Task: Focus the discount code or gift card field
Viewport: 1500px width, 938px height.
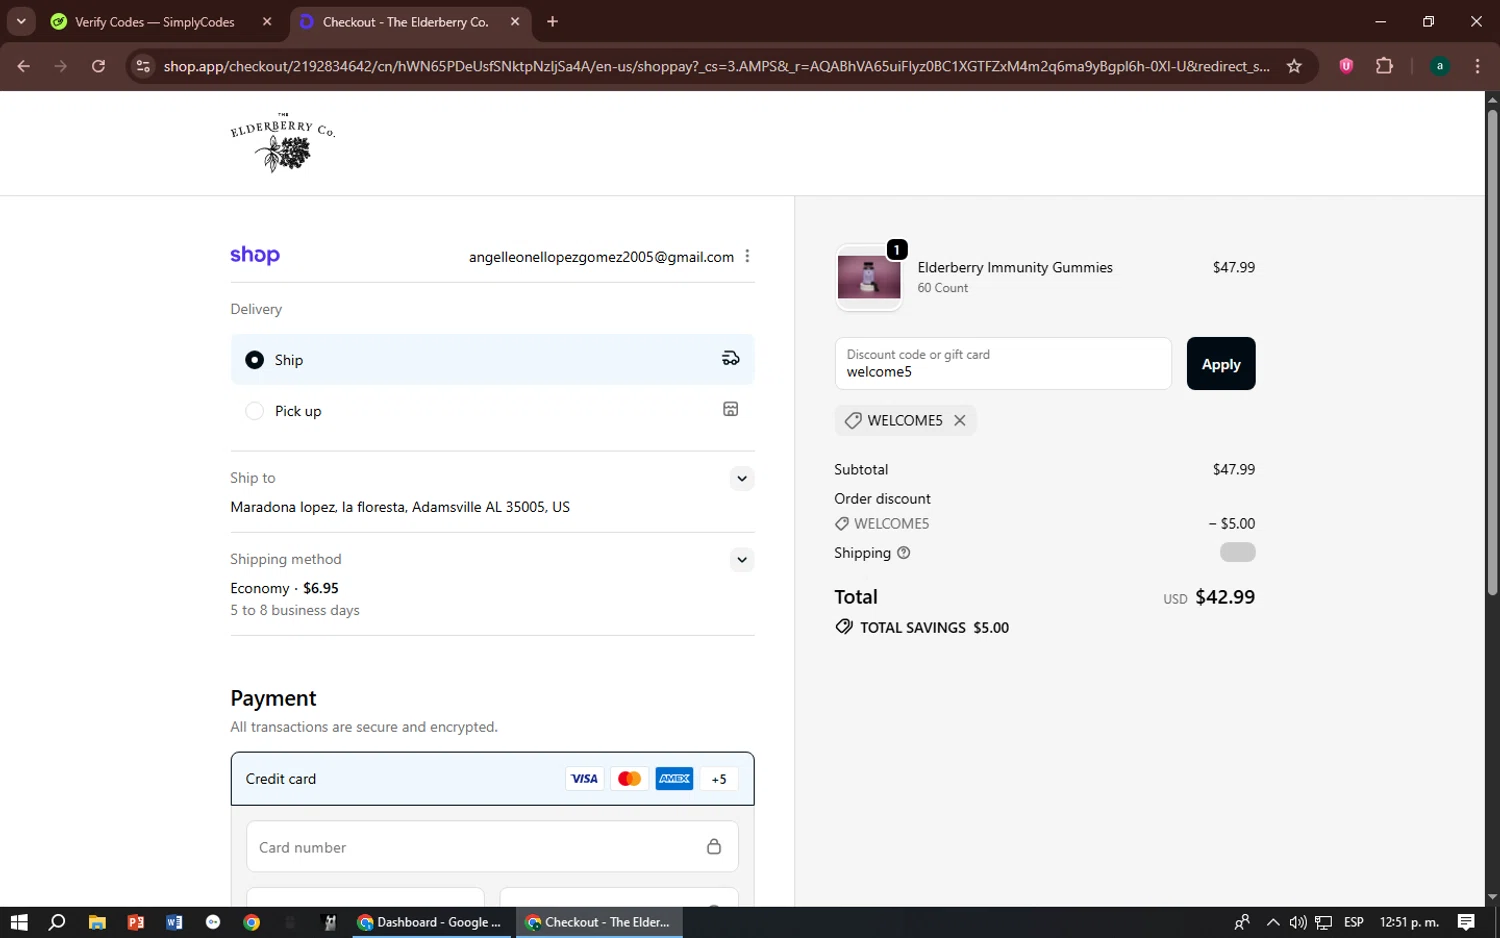Action: (1003, 364)
